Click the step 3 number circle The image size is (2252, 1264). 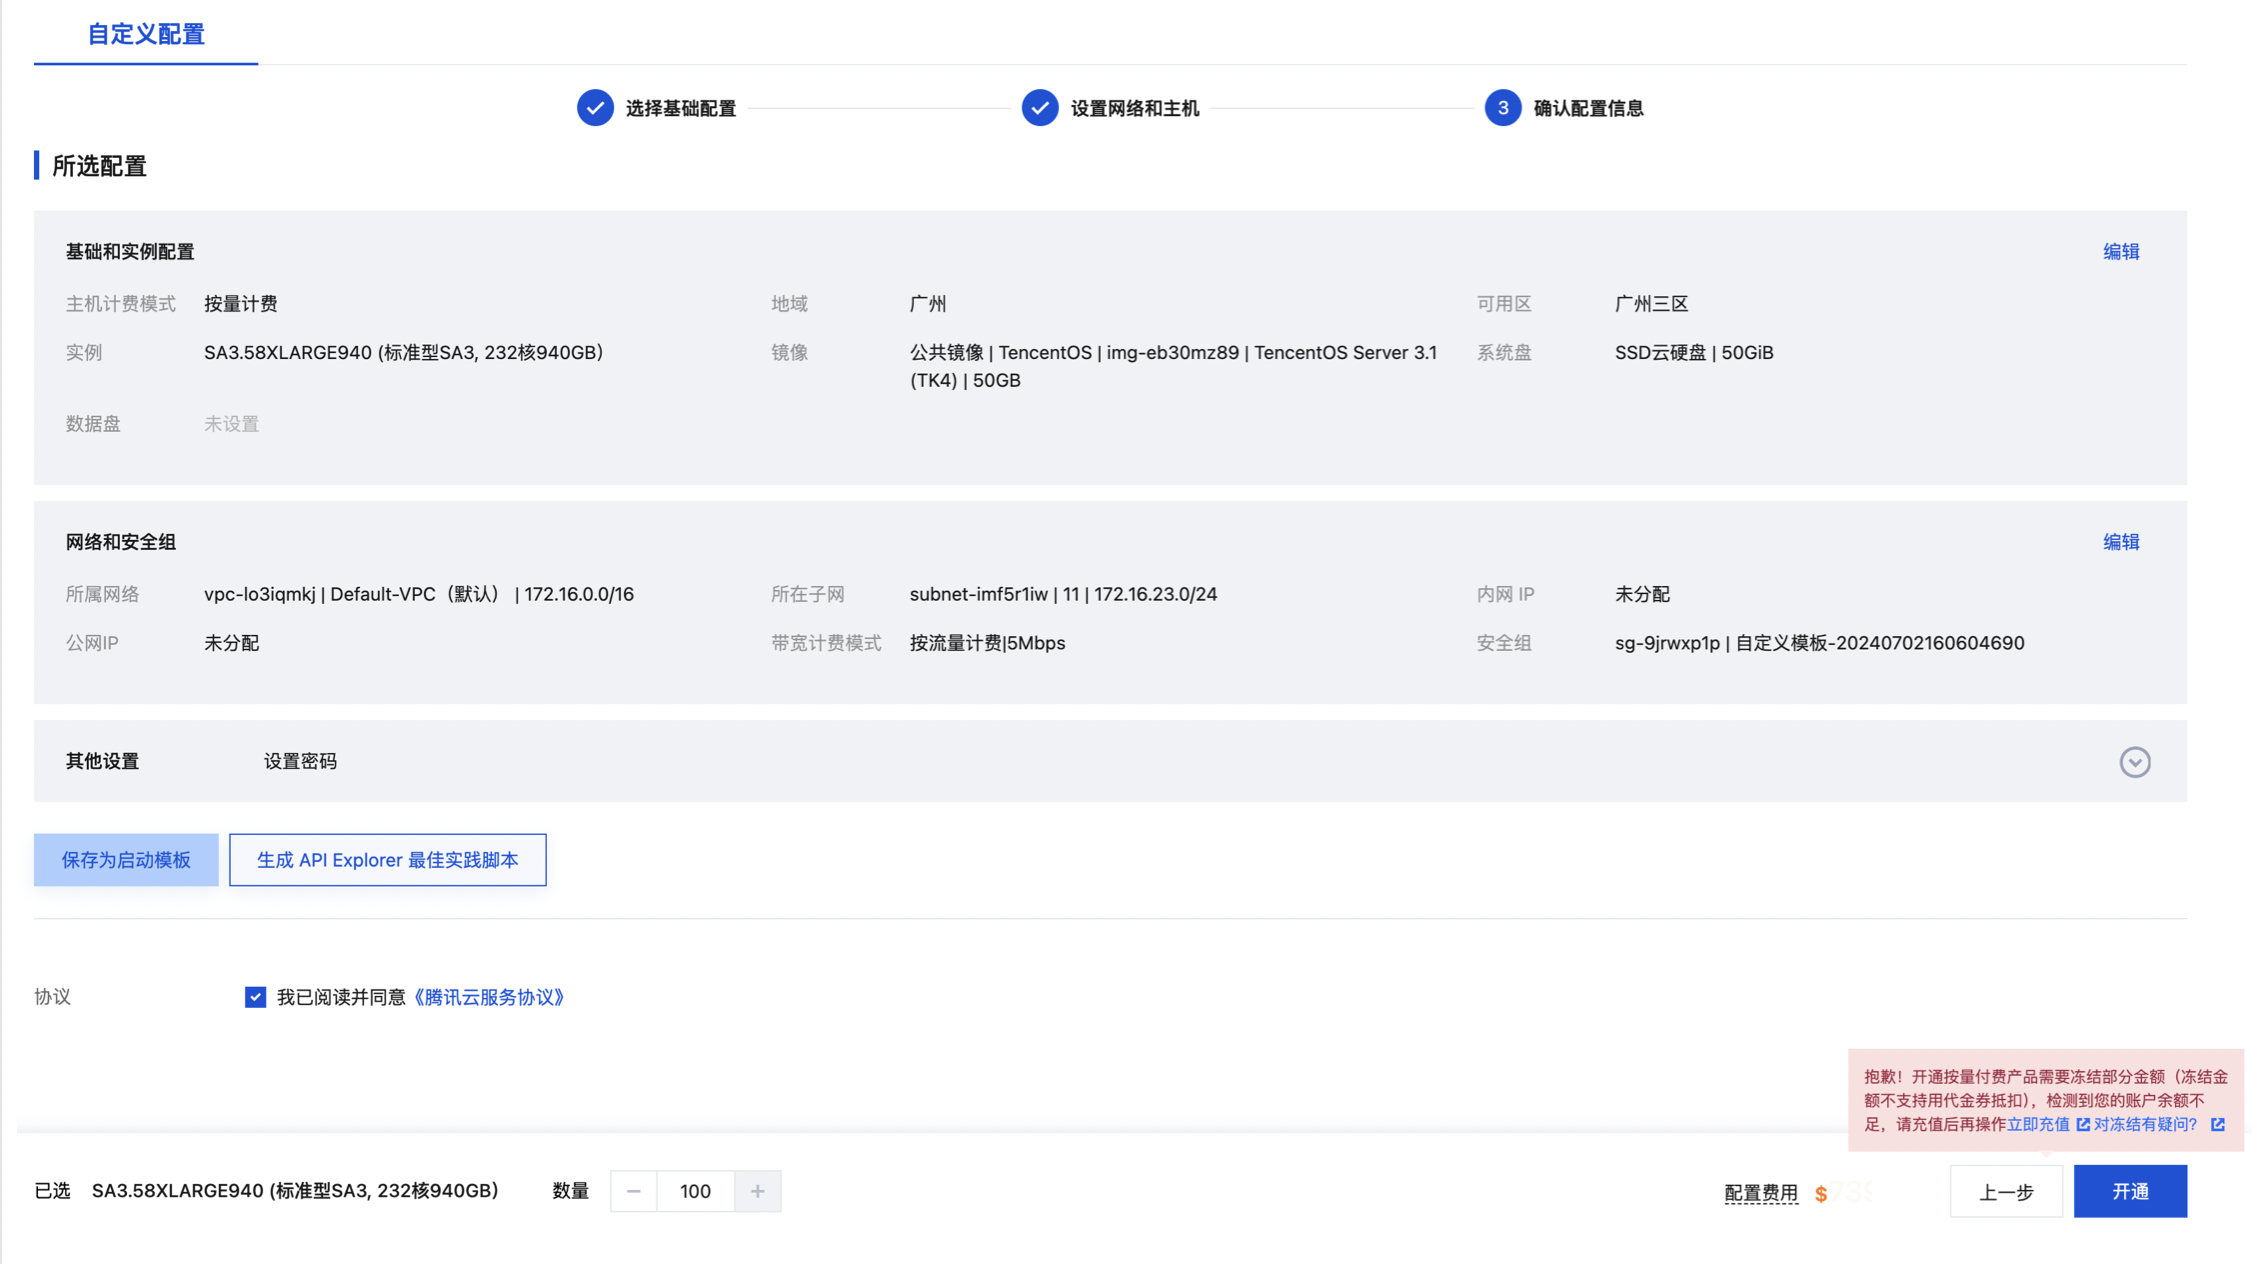click(x=1502, y=108)
